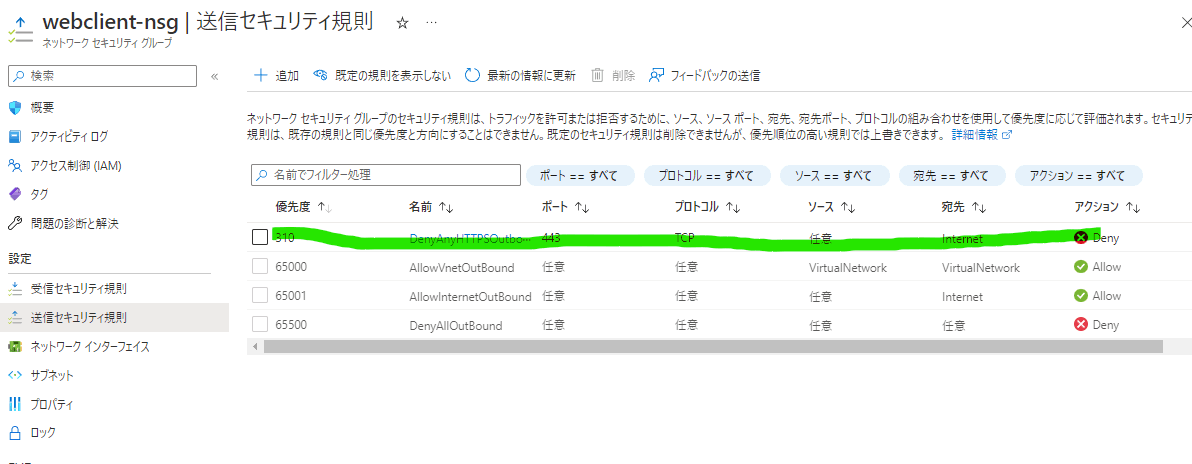Click the AllowVnetOutBound rule name
Image resolution: width=1192 pixels, height=464 pixels.
coord(461,268)
